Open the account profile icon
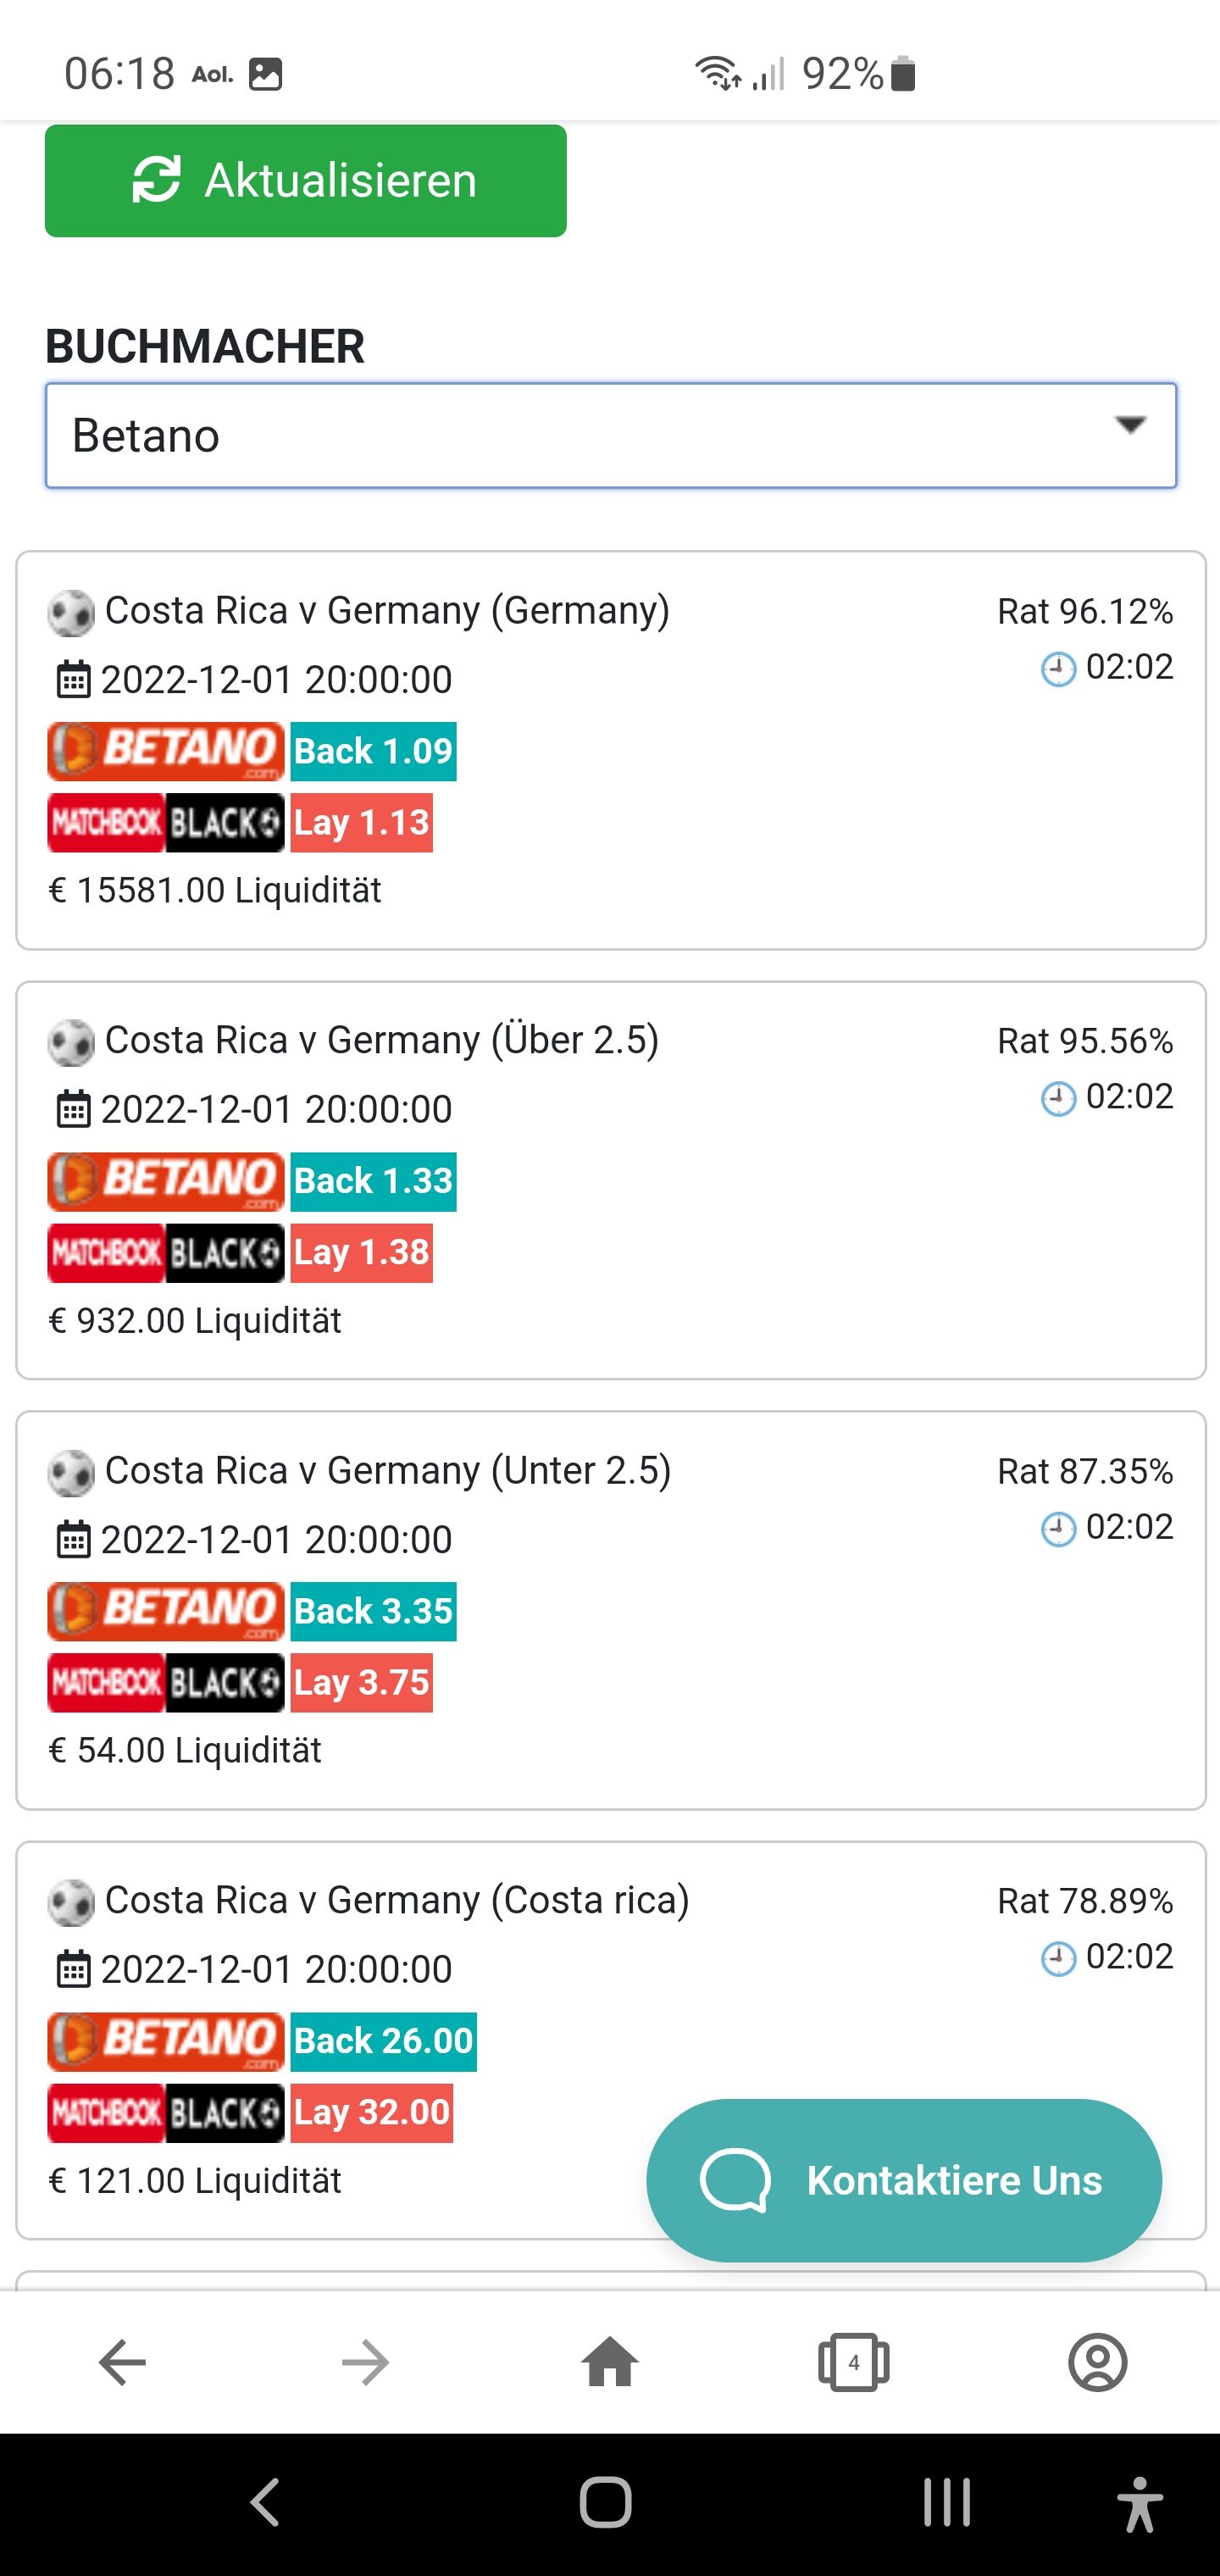The width and height of the screenshot is (1220, 2576). point(1097,2363)
